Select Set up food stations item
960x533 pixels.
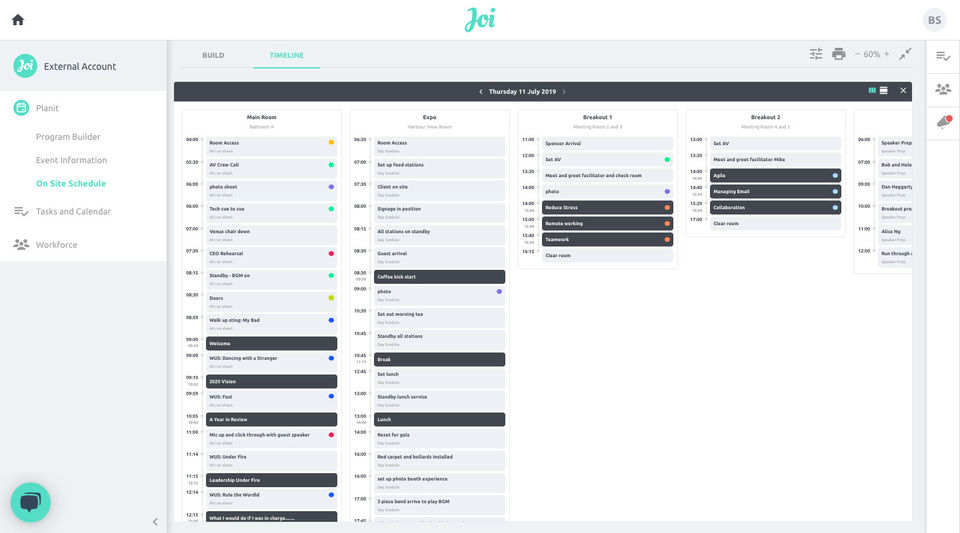click(x=439, y=168)
